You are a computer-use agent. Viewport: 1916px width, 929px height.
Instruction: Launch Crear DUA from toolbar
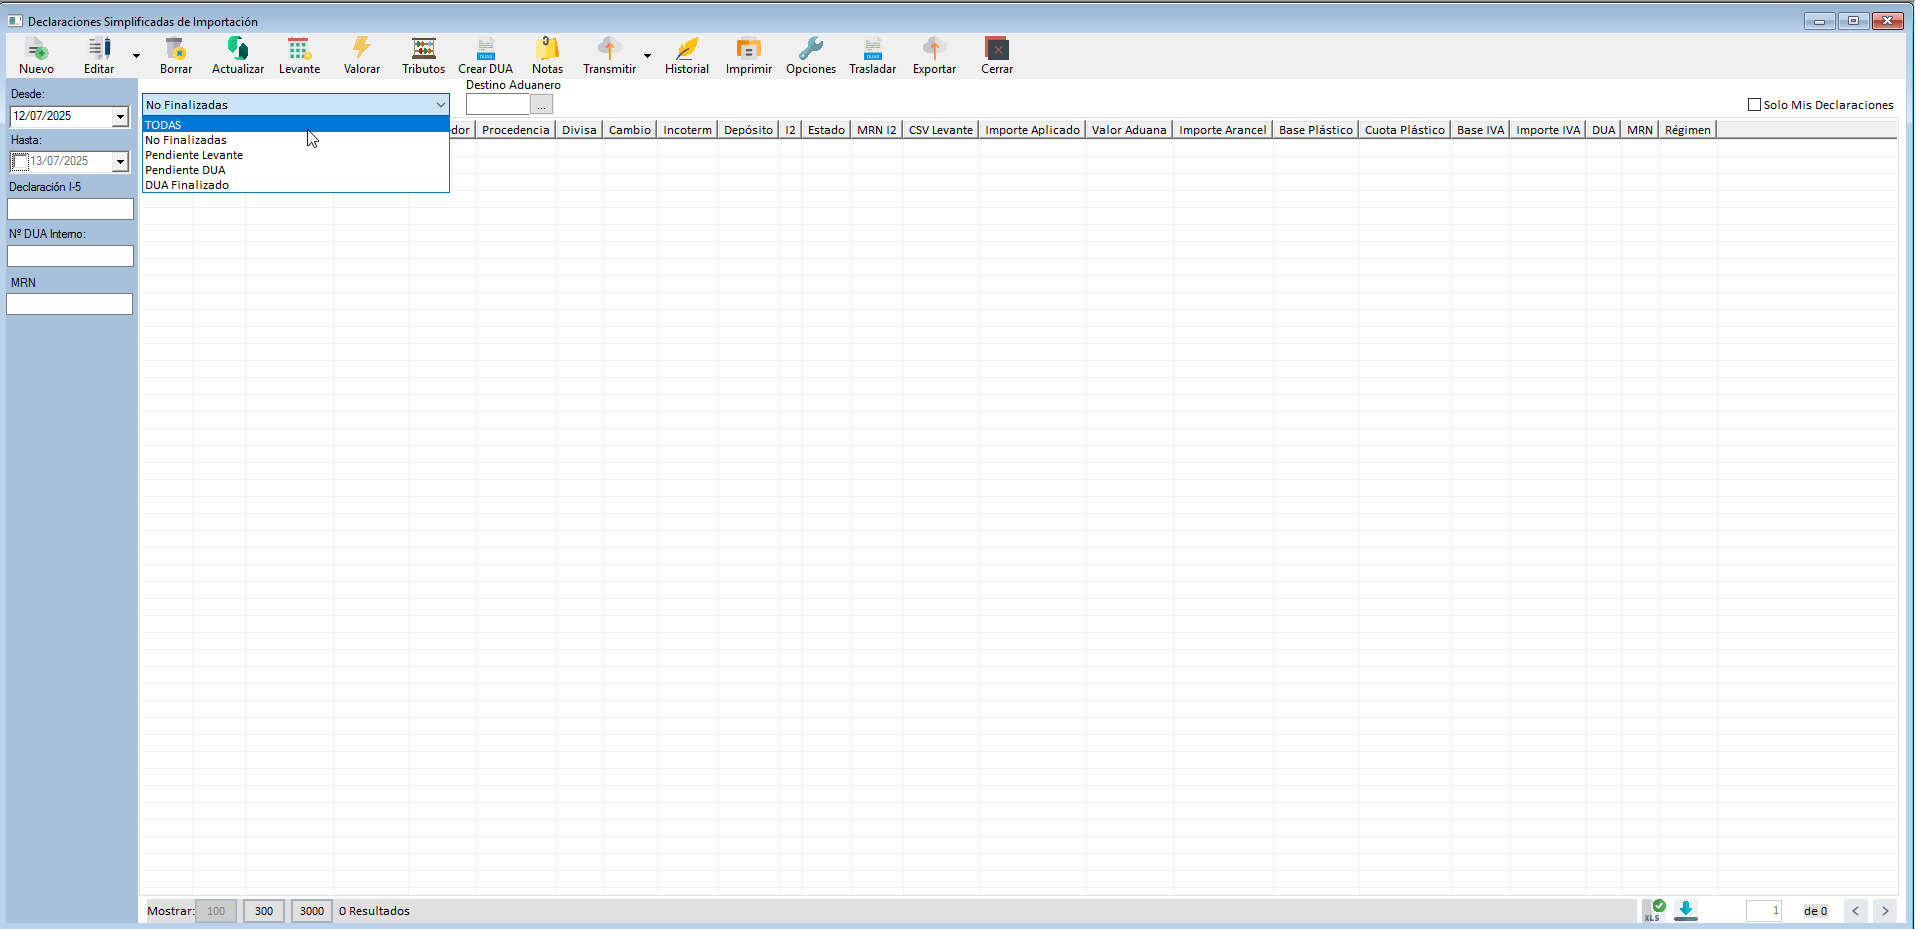click(485, 50)
